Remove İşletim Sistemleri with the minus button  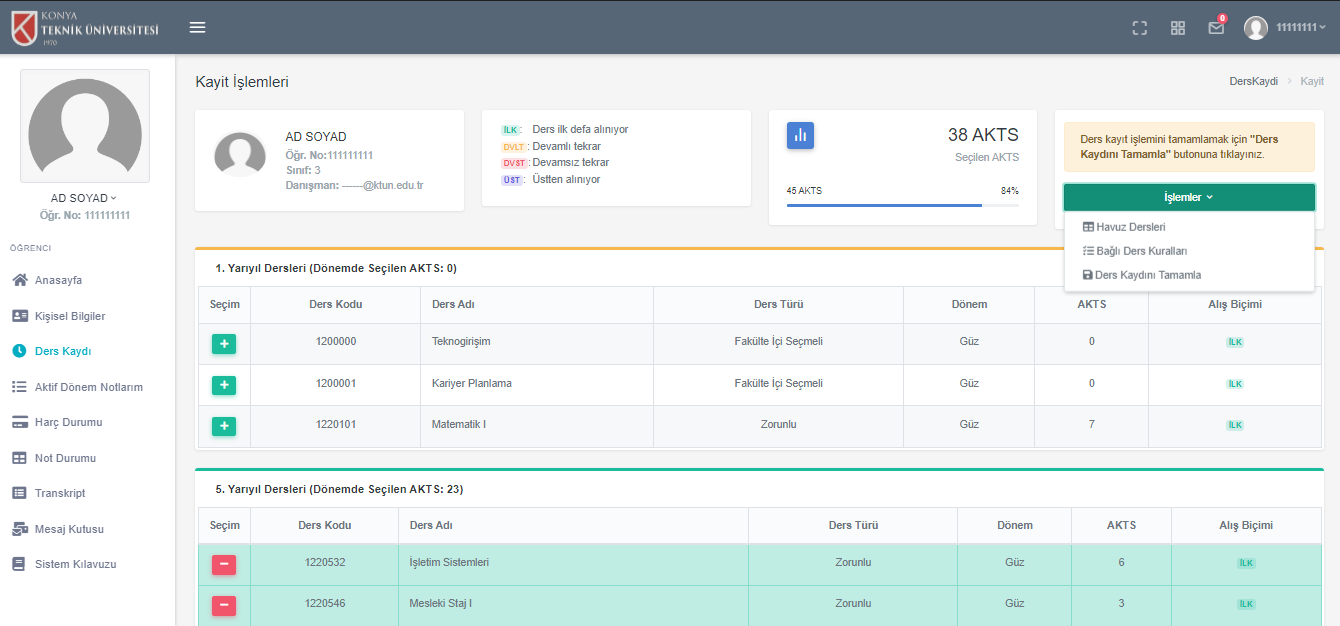[x=224, y=565]
